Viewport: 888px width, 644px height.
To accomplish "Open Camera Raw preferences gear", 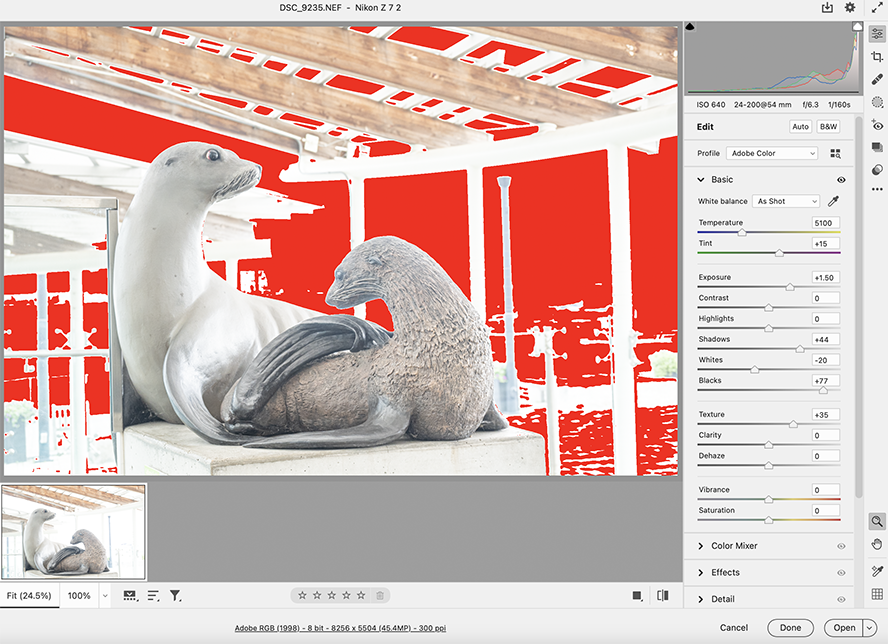I will point(850,8).
